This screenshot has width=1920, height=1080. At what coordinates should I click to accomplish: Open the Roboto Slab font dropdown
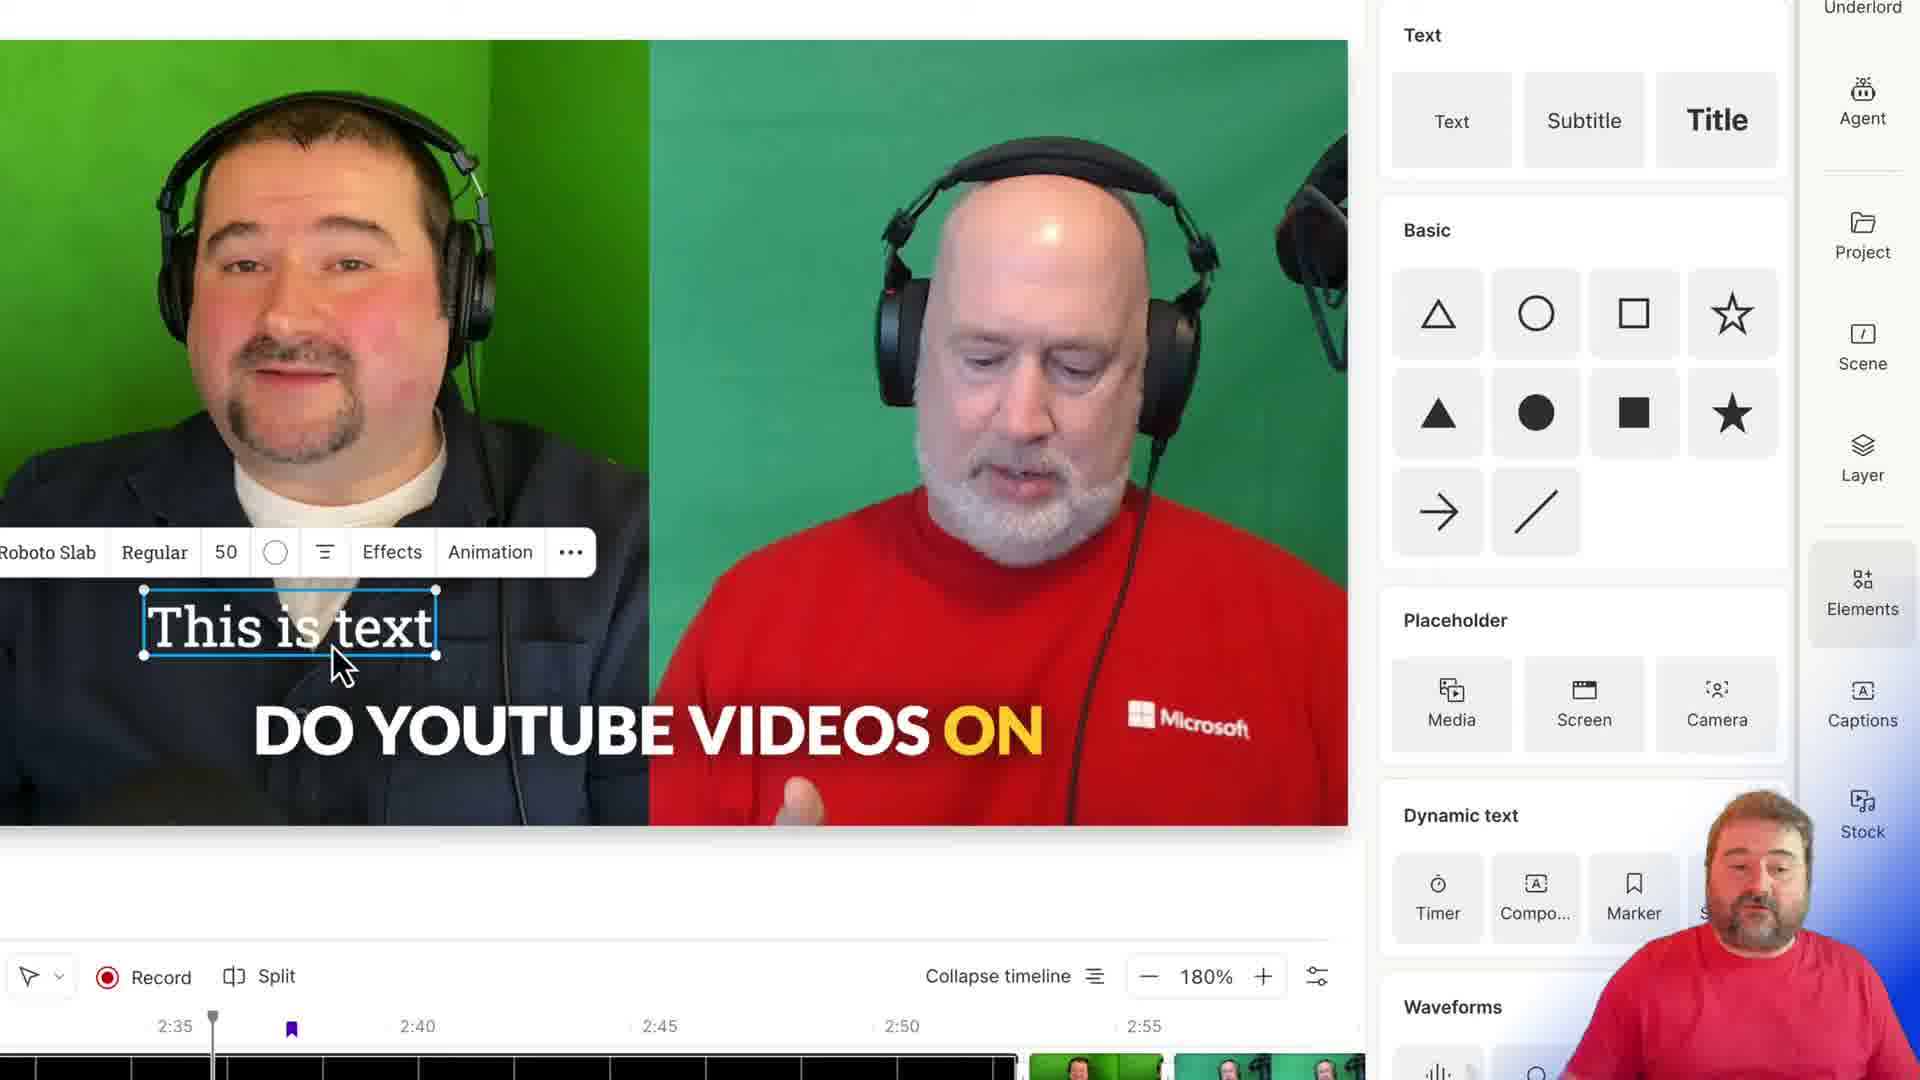47,552
